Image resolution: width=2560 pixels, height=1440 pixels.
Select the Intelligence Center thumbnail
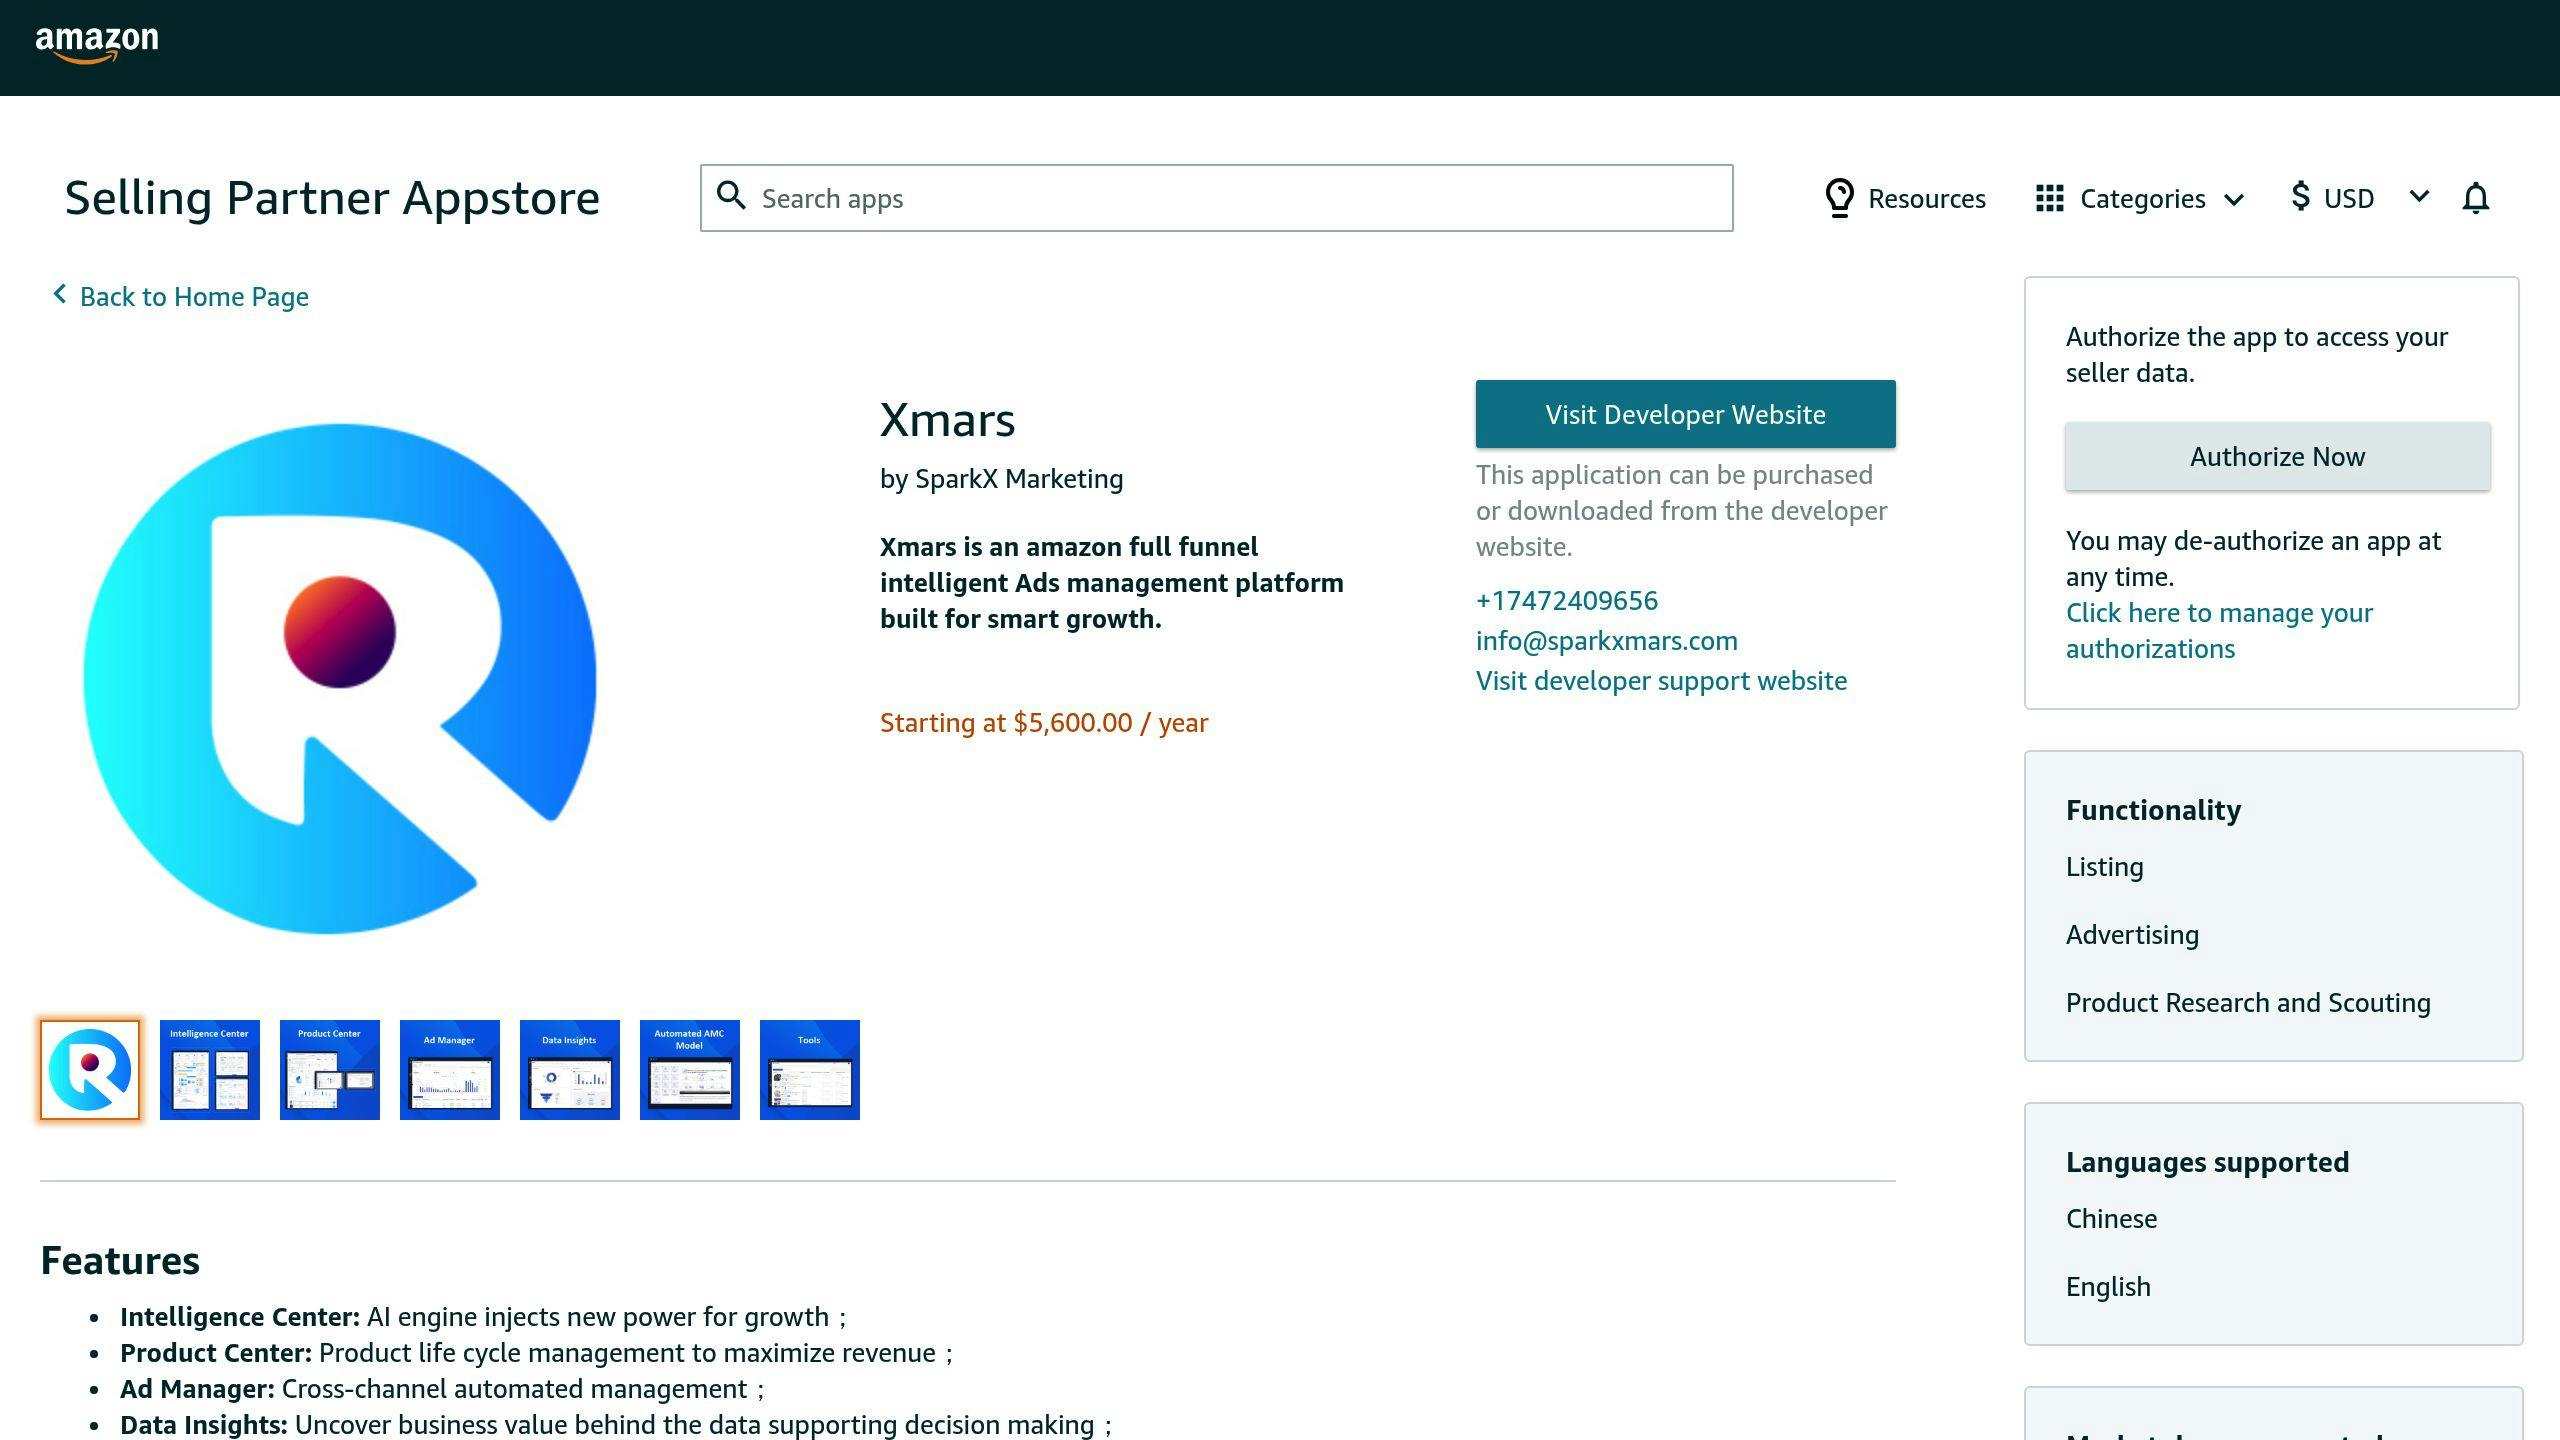[210, 1069]
